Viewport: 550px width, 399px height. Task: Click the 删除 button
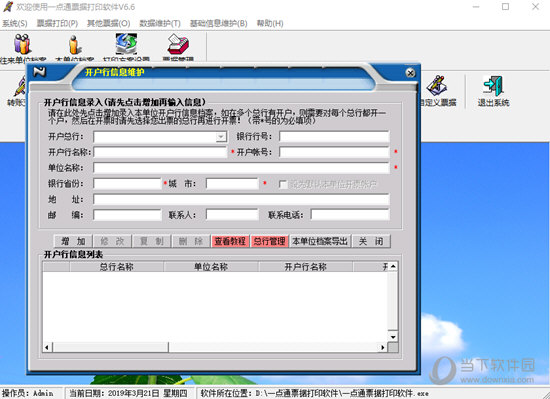pyautogui.click(x=191, y=241)
